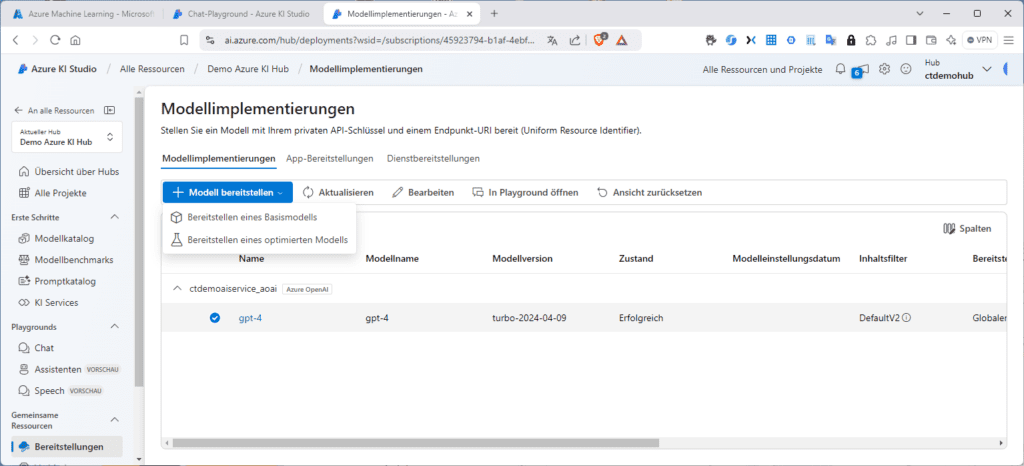
Task: Collapse the Gemeinsame Ressourcen section
Action: tap(114, 420)
